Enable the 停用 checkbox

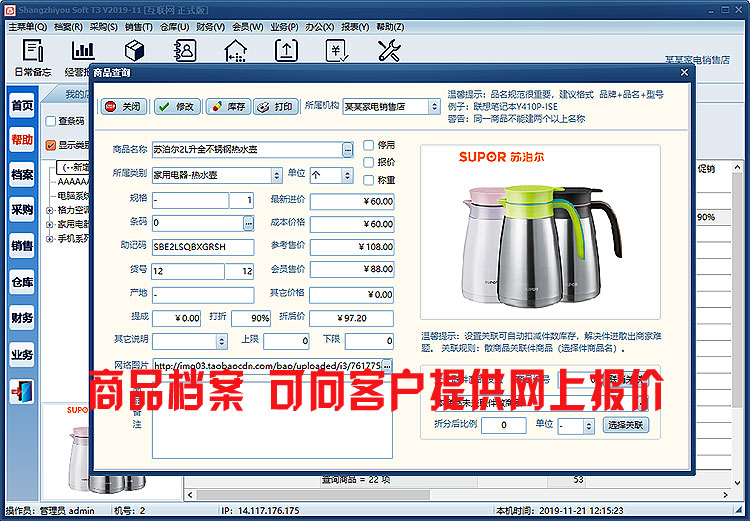[368, 145]
